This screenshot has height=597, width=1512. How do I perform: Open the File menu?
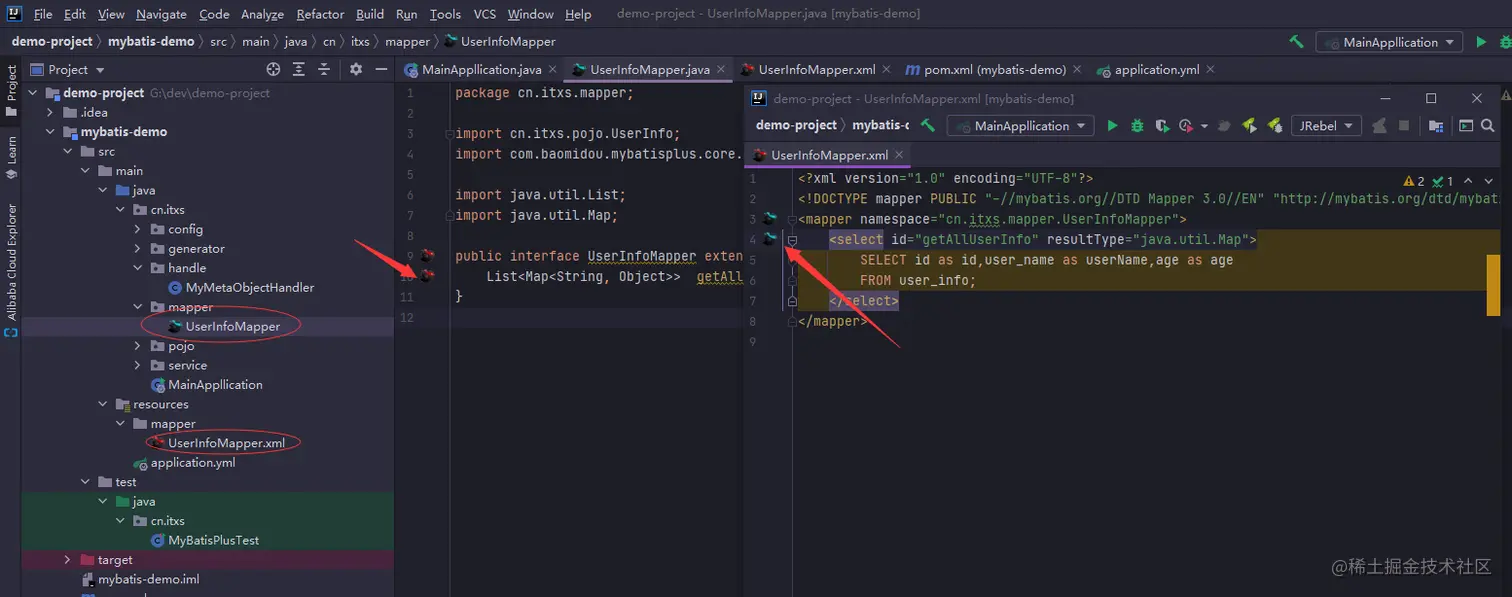43,14
